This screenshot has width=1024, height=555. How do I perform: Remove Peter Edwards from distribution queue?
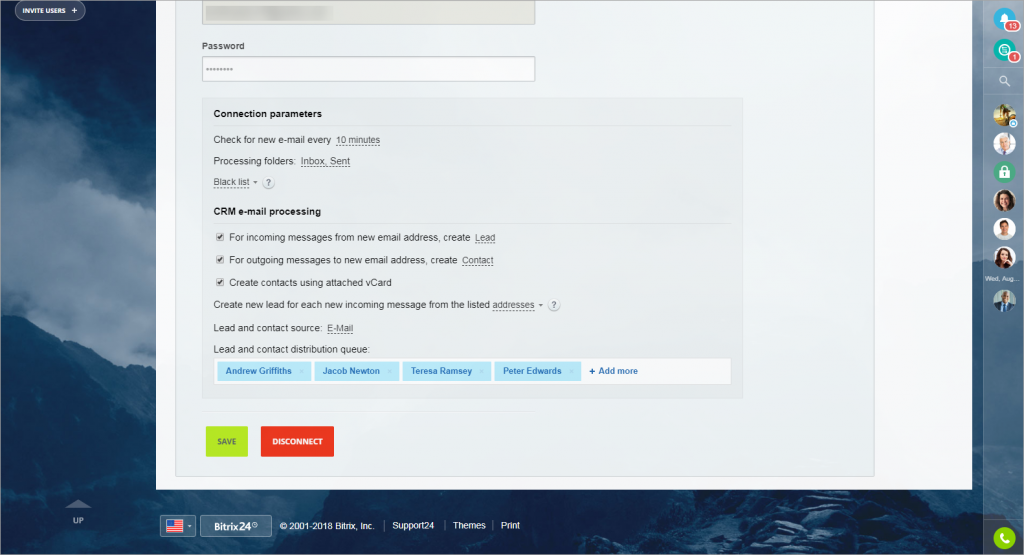(571, 371)
